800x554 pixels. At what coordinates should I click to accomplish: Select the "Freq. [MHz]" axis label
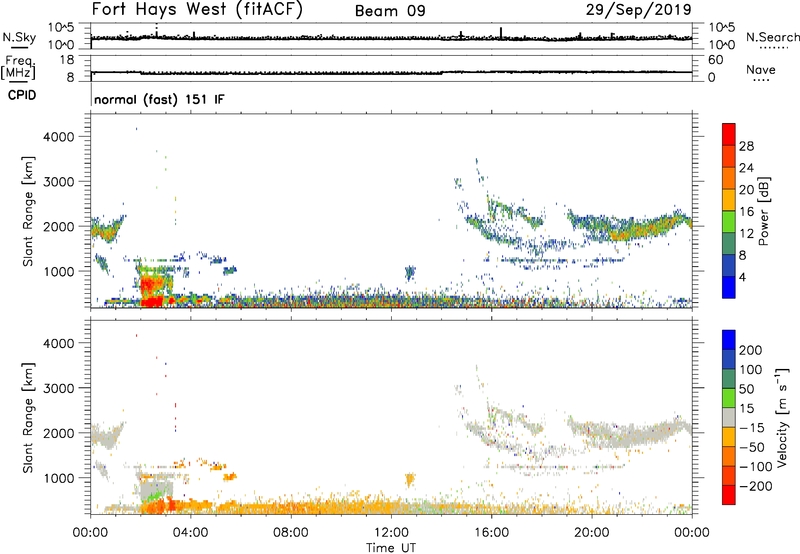coord(19,68)
